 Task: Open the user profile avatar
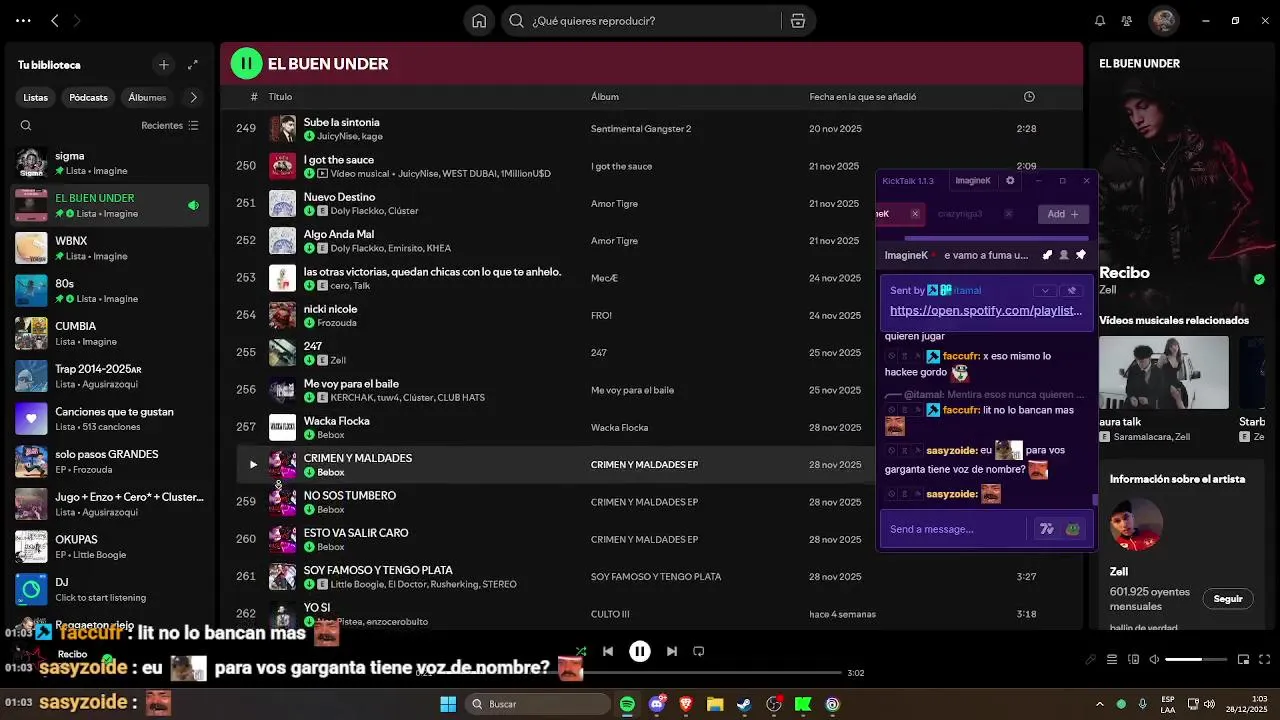tap(1163, 21)
